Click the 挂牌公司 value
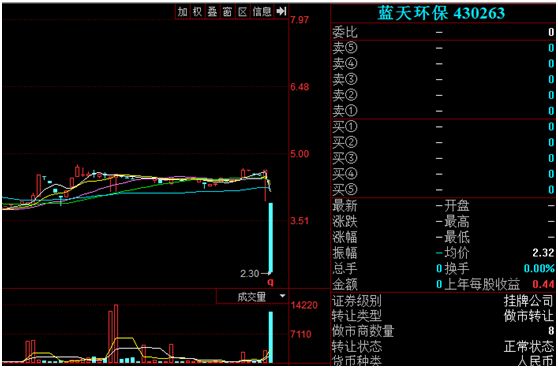 coord(529,302)
